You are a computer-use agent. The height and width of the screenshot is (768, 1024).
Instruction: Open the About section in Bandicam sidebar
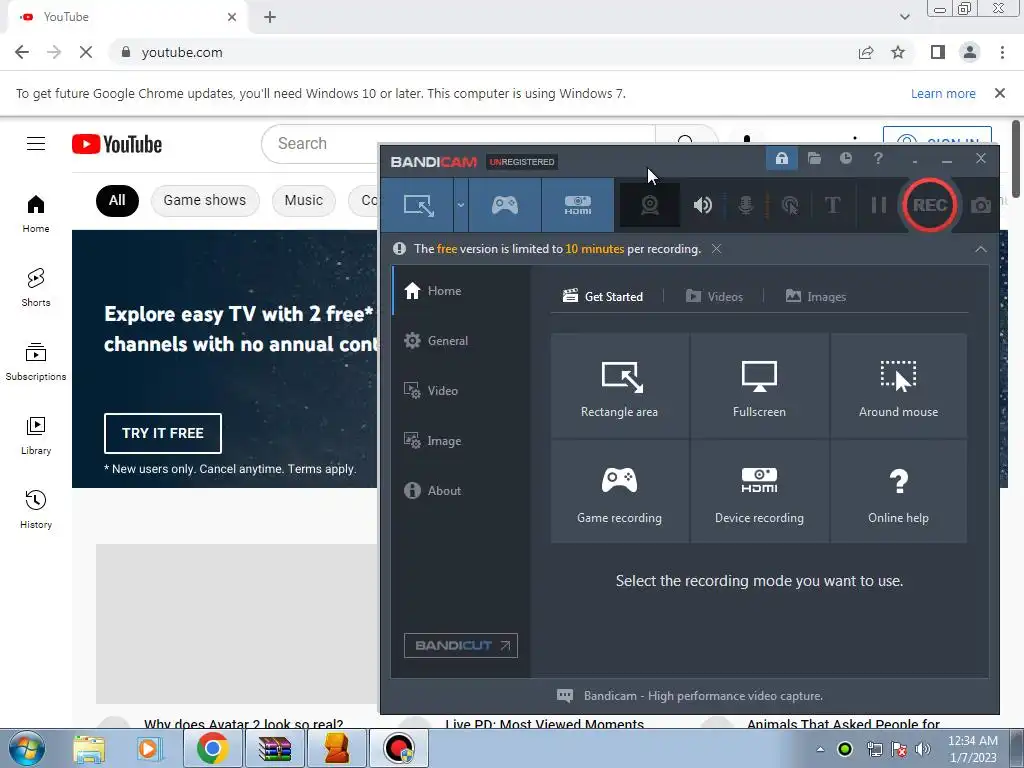(461, 490)
